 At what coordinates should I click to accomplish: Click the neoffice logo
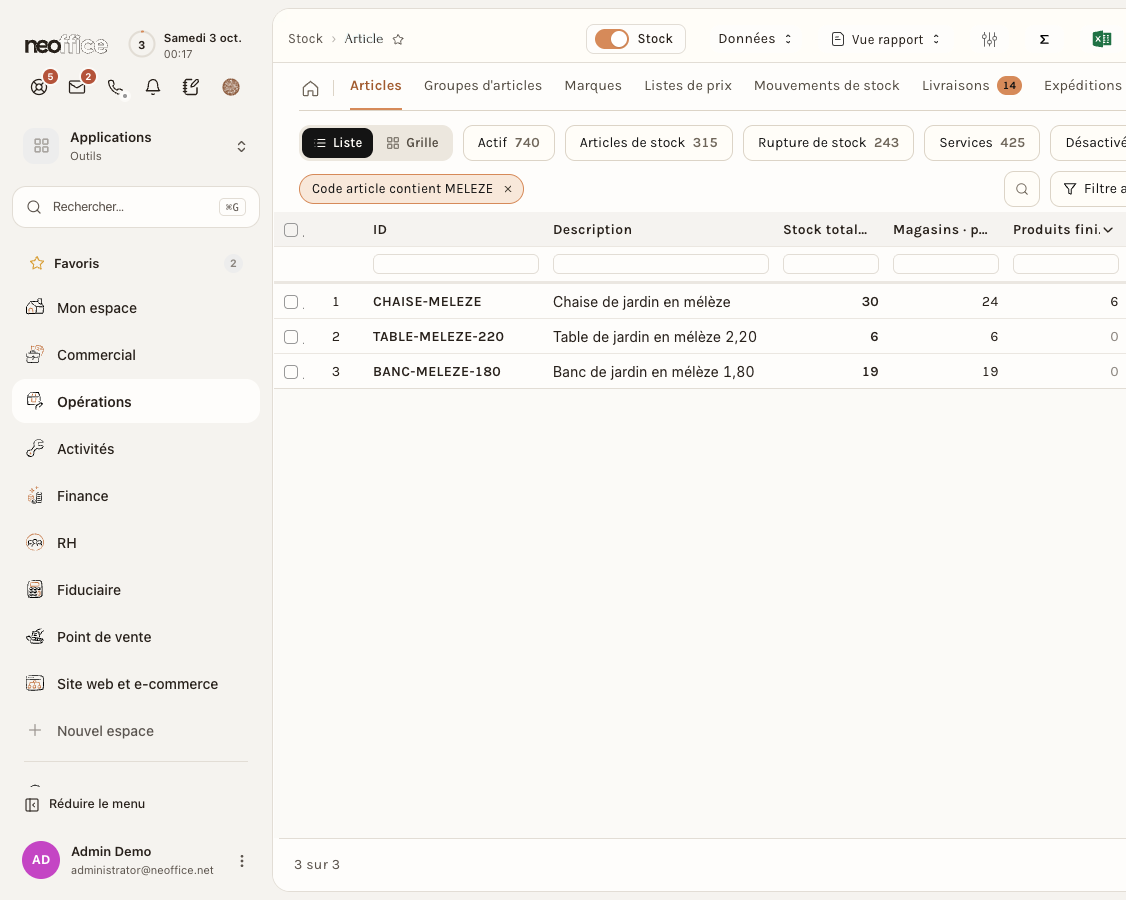point(66,45)
